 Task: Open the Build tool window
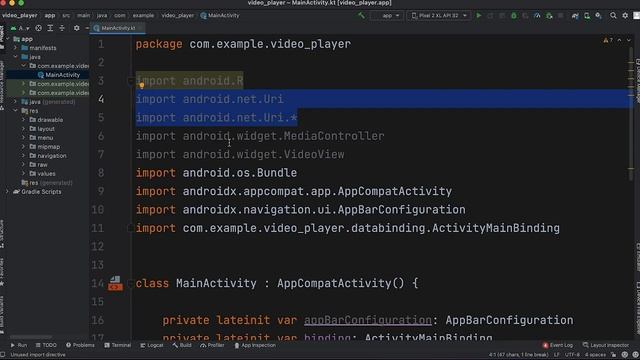coord(182,345)
